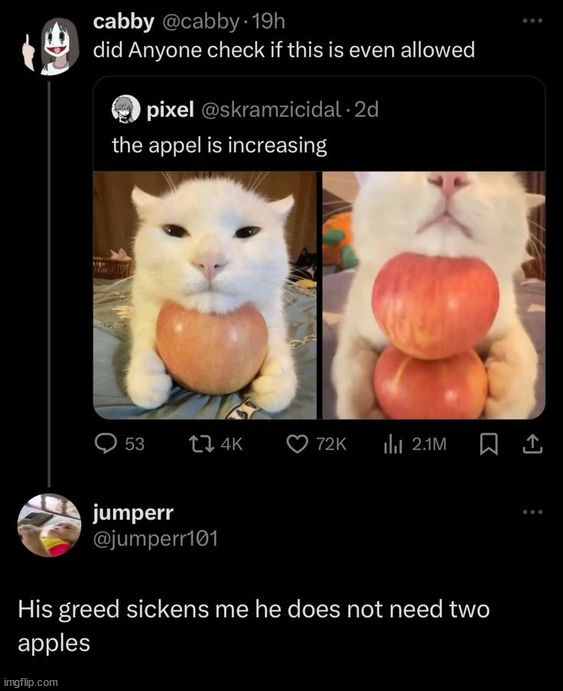This screenshot has height=691, width=563.
Task: Click the reply speech bubble icon
Action: 106,443
